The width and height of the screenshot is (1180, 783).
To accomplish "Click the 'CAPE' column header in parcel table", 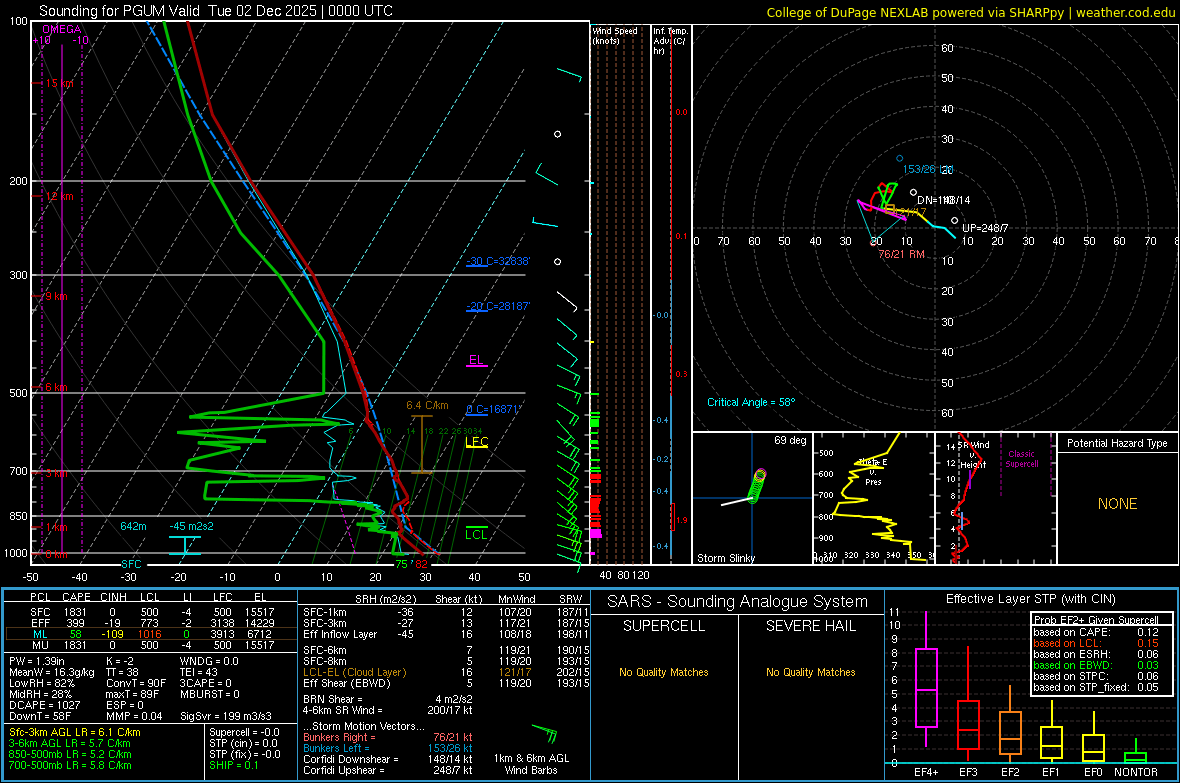I will pyautogui.click(x=76, y=597).
